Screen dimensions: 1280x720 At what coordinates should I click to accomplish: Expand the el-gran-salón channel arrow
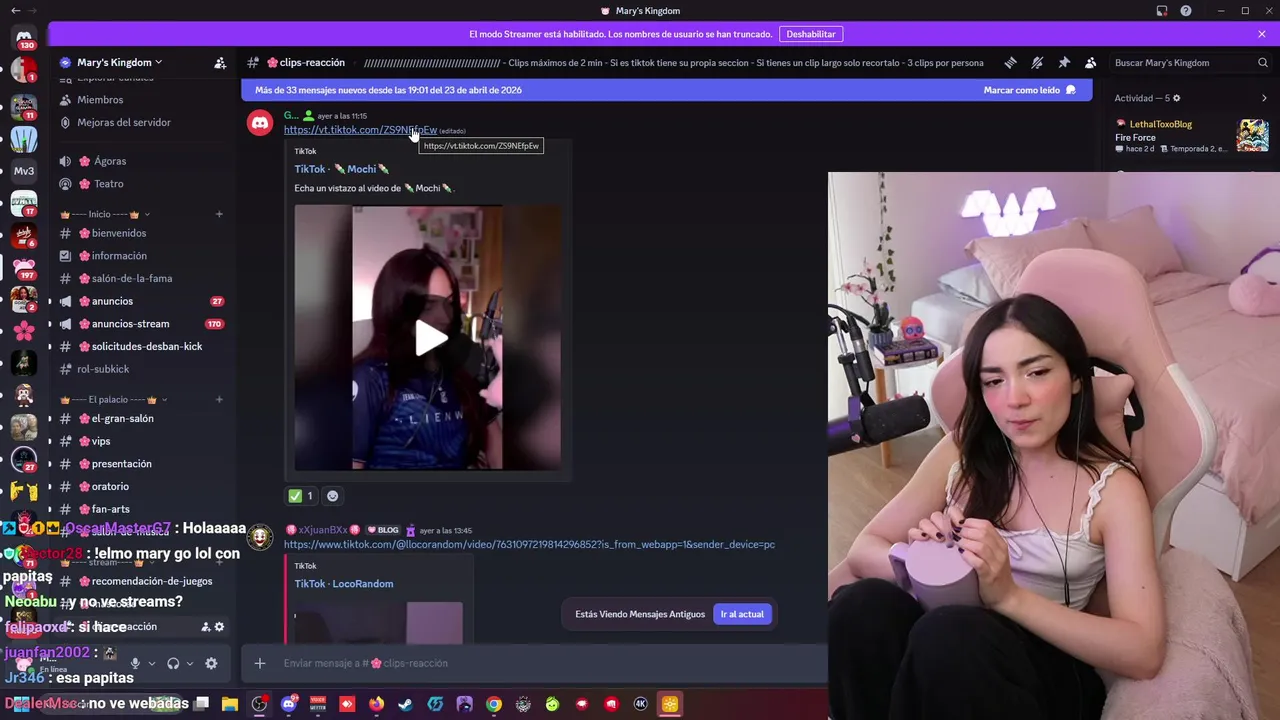coord(50,419)
